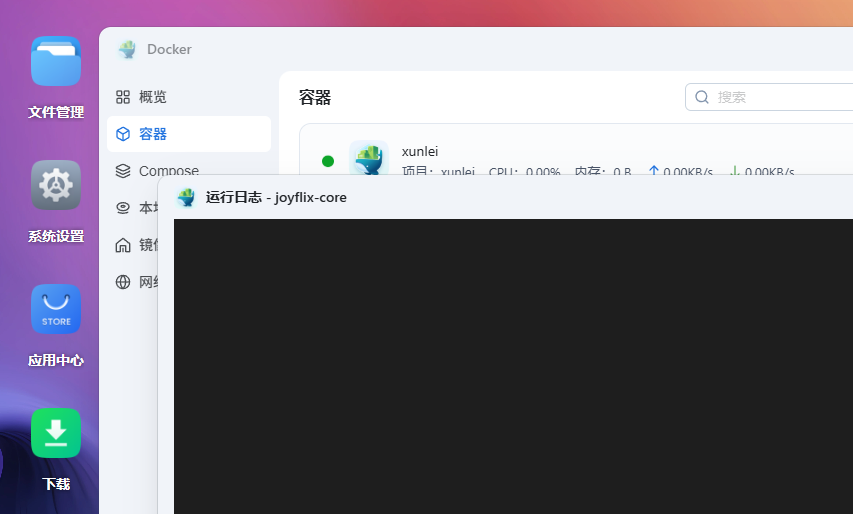Open the 系统设置 gear desktop icon
The width and height of the screenshot is (853, 514).
(56, 185)
